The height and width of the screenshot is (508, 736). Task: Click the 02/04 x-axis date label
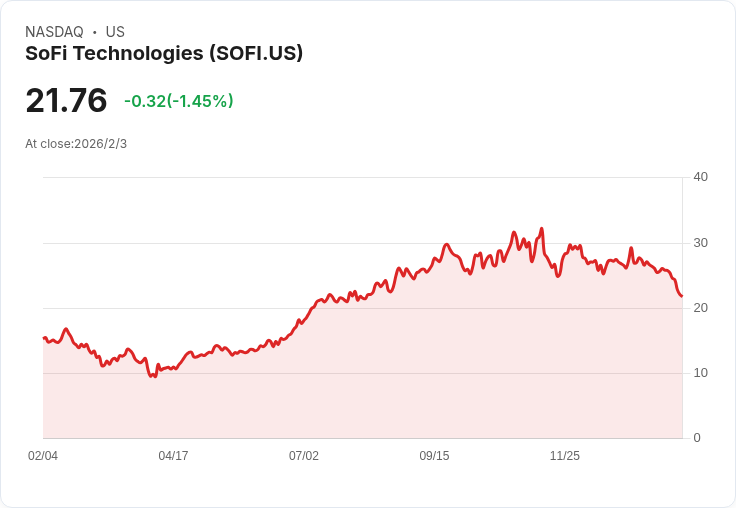coord(43,456)
